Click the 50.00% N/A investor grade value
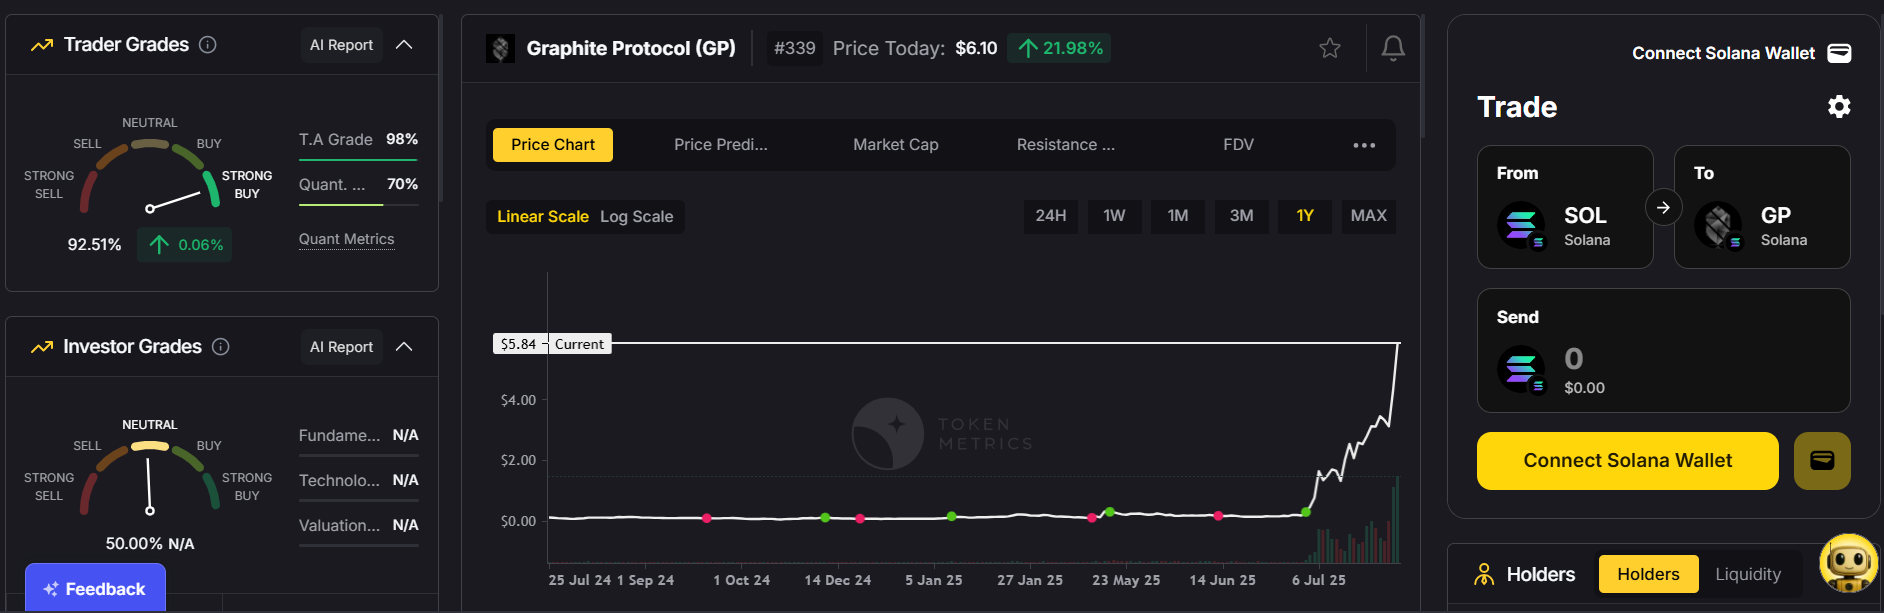 click(150, 544)
